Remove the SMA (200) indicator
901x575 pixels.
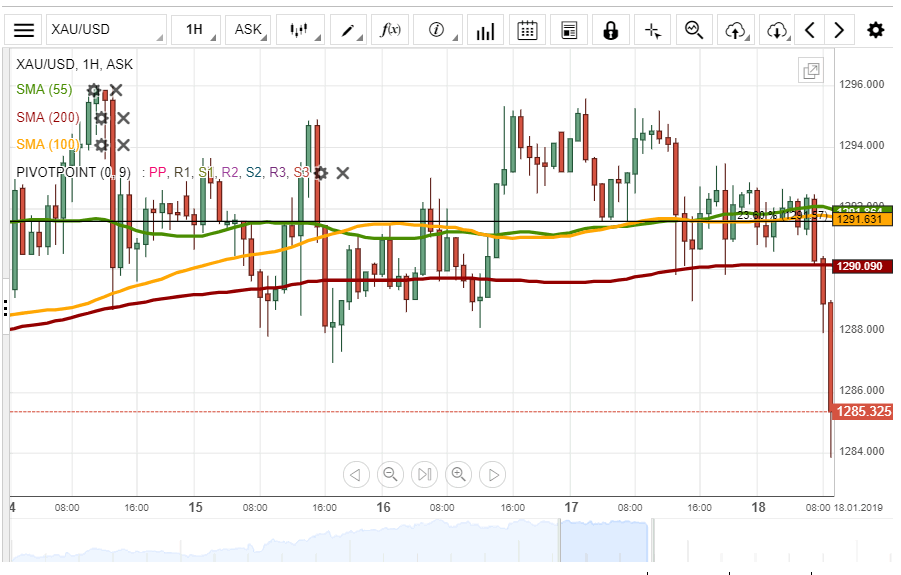point(124,118)
